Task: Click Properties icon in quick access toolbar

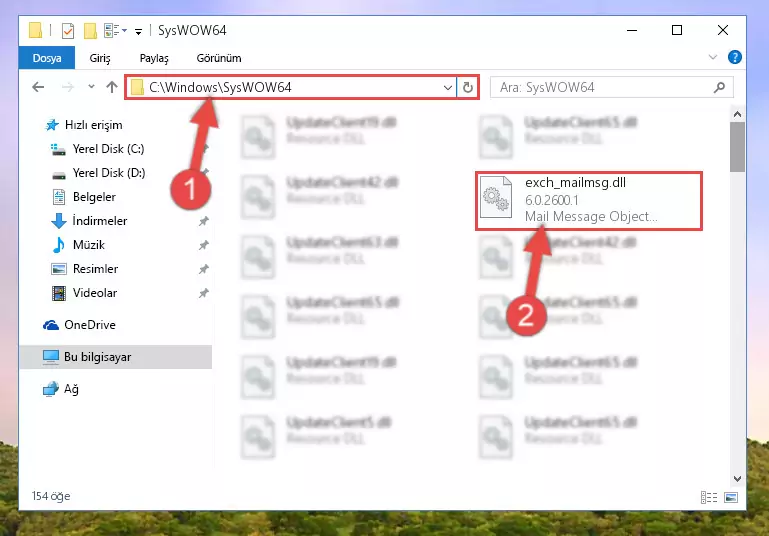Action: [68, 31]
